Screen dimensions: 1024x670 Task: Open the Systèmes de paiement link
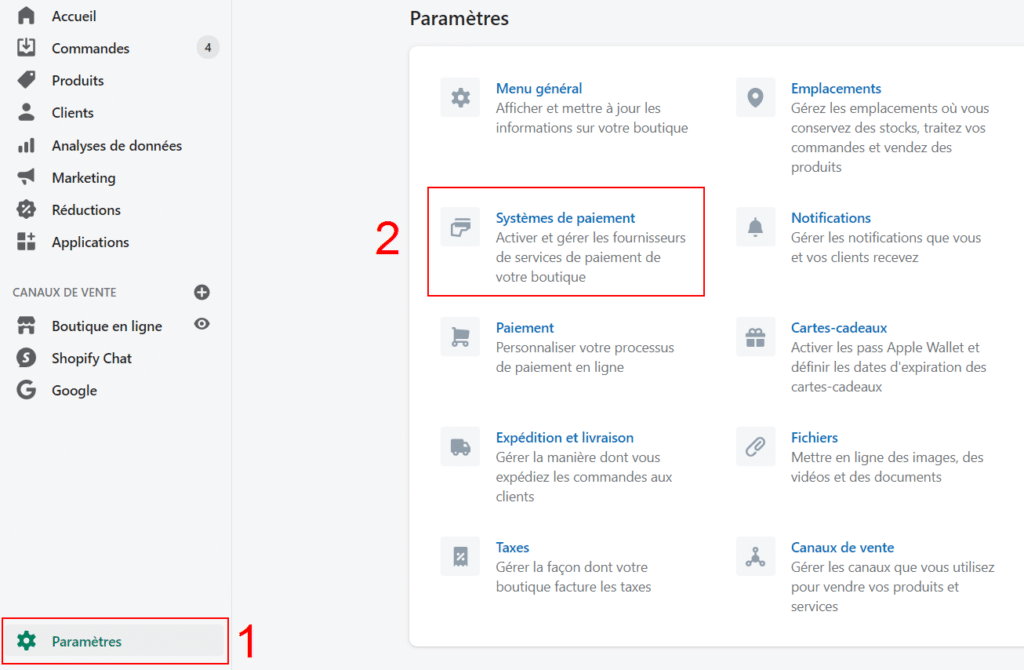click(x=565, y=218)
